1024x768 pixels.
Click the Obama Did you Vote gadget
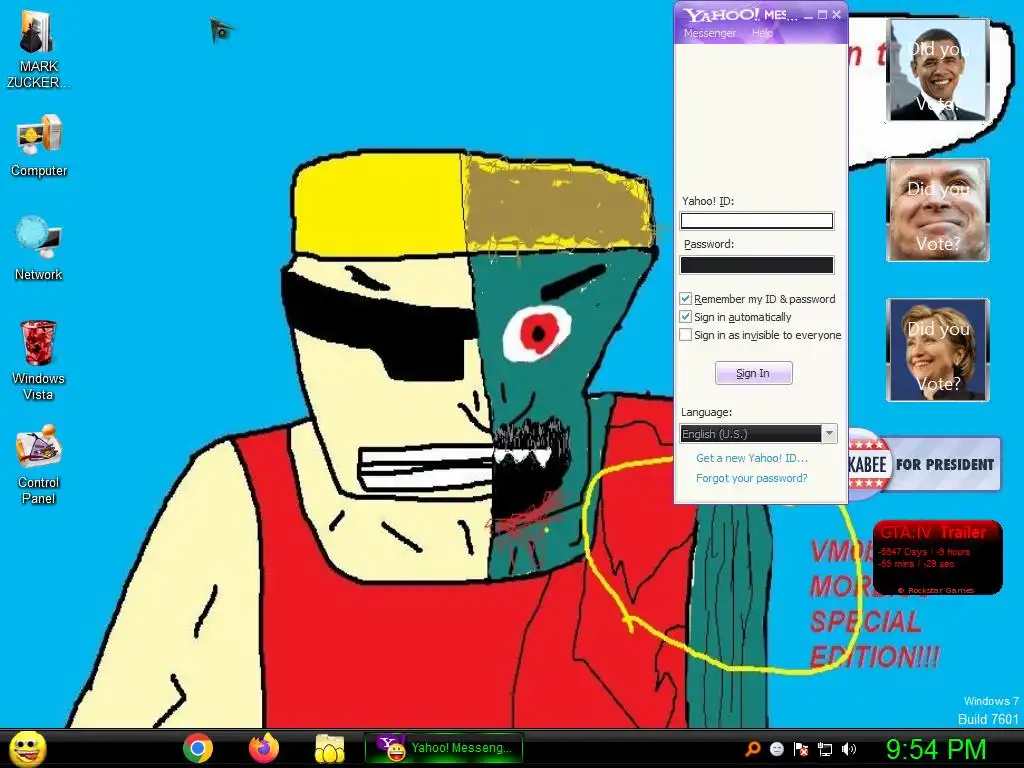[938, 70]
